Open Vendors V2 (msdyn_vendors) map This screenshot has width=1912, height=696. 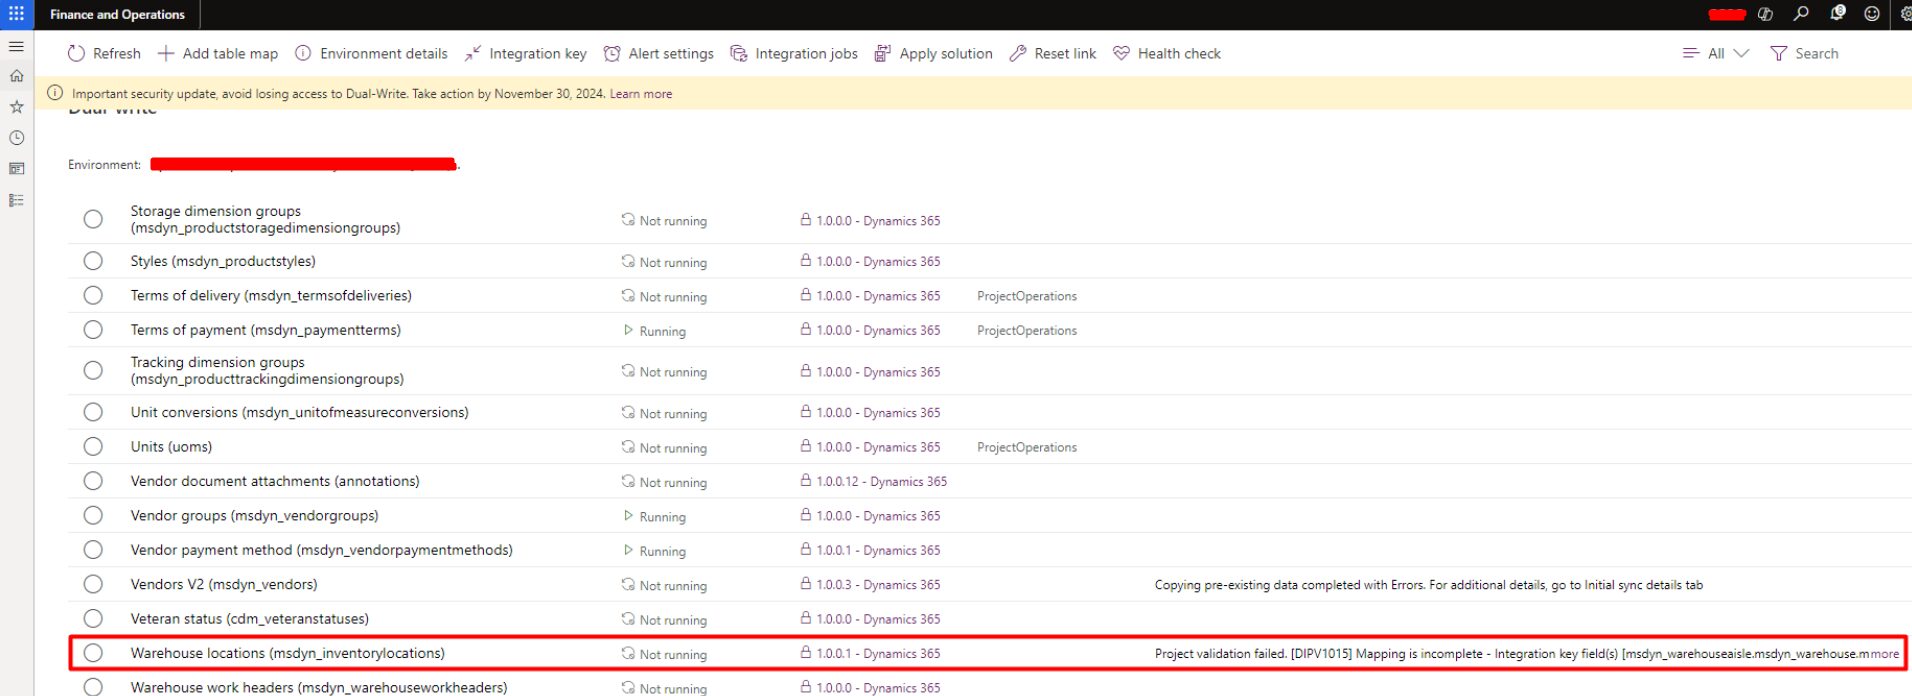[224, 584]
